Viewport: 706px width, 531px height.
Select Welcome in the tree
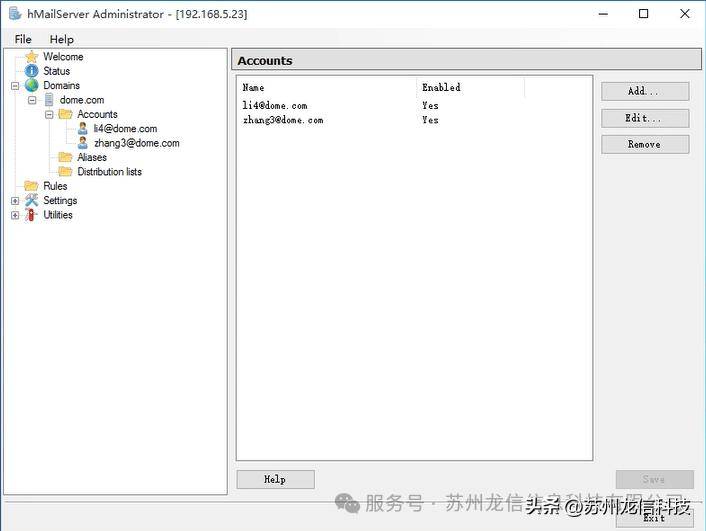[x=63, y=57]
